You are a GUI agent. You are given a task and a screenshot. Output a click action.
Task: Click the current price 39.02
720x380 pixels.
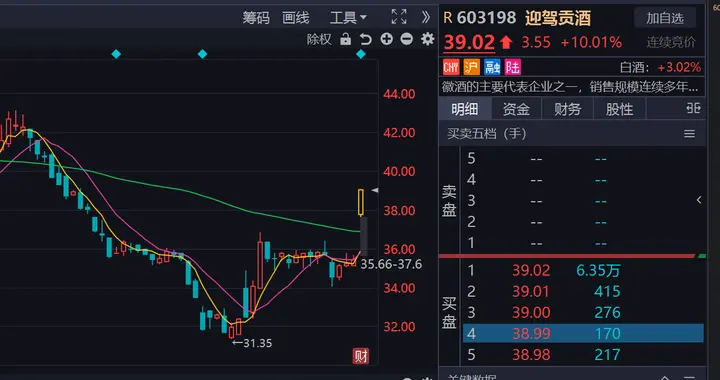(469, 42)
